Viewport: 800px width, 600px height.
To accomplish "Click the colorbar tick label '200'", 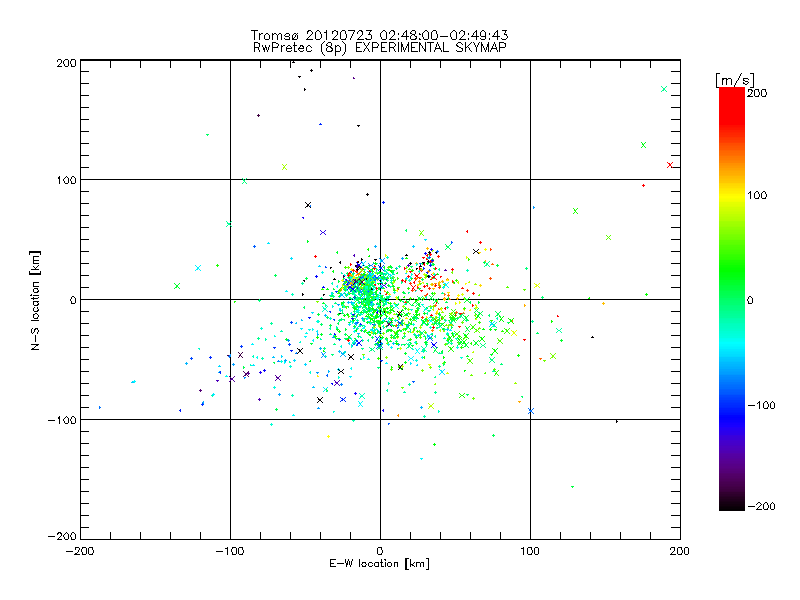I will pyautogui.click(x=757, y=93).
